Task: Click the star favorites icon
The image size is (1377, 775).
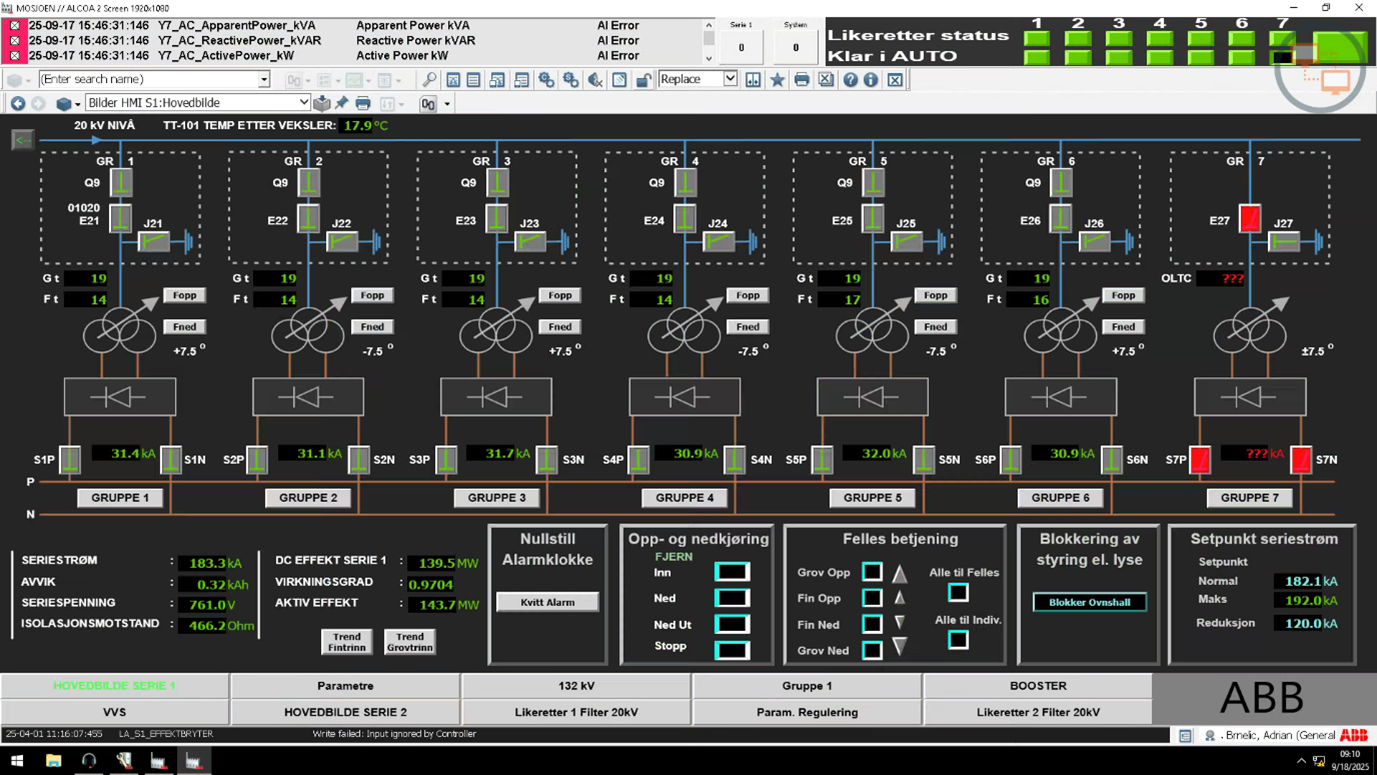Action: (x=777, y=80)
